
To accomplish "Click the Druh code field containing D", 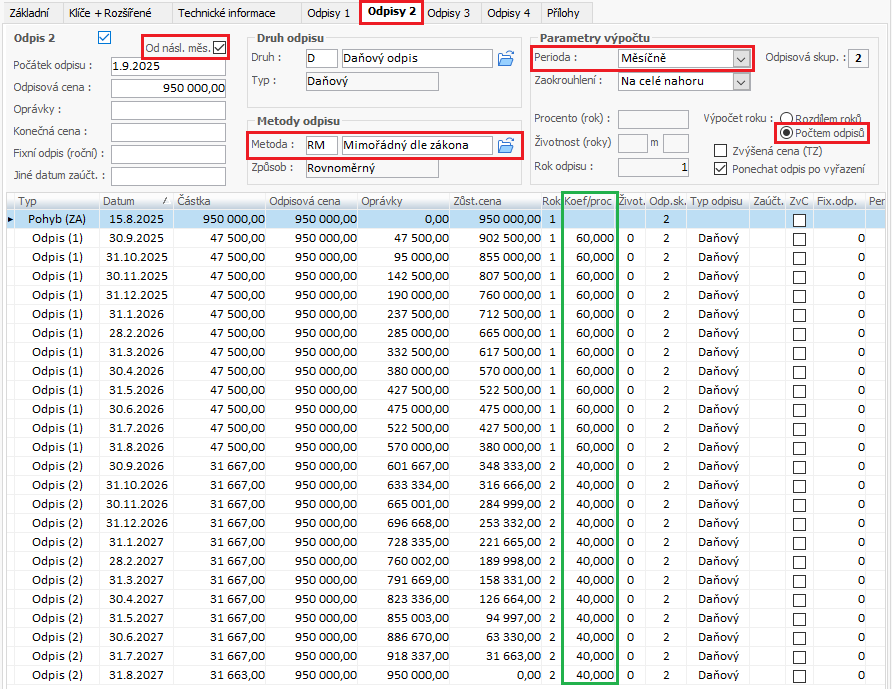I will pos(321,59).
